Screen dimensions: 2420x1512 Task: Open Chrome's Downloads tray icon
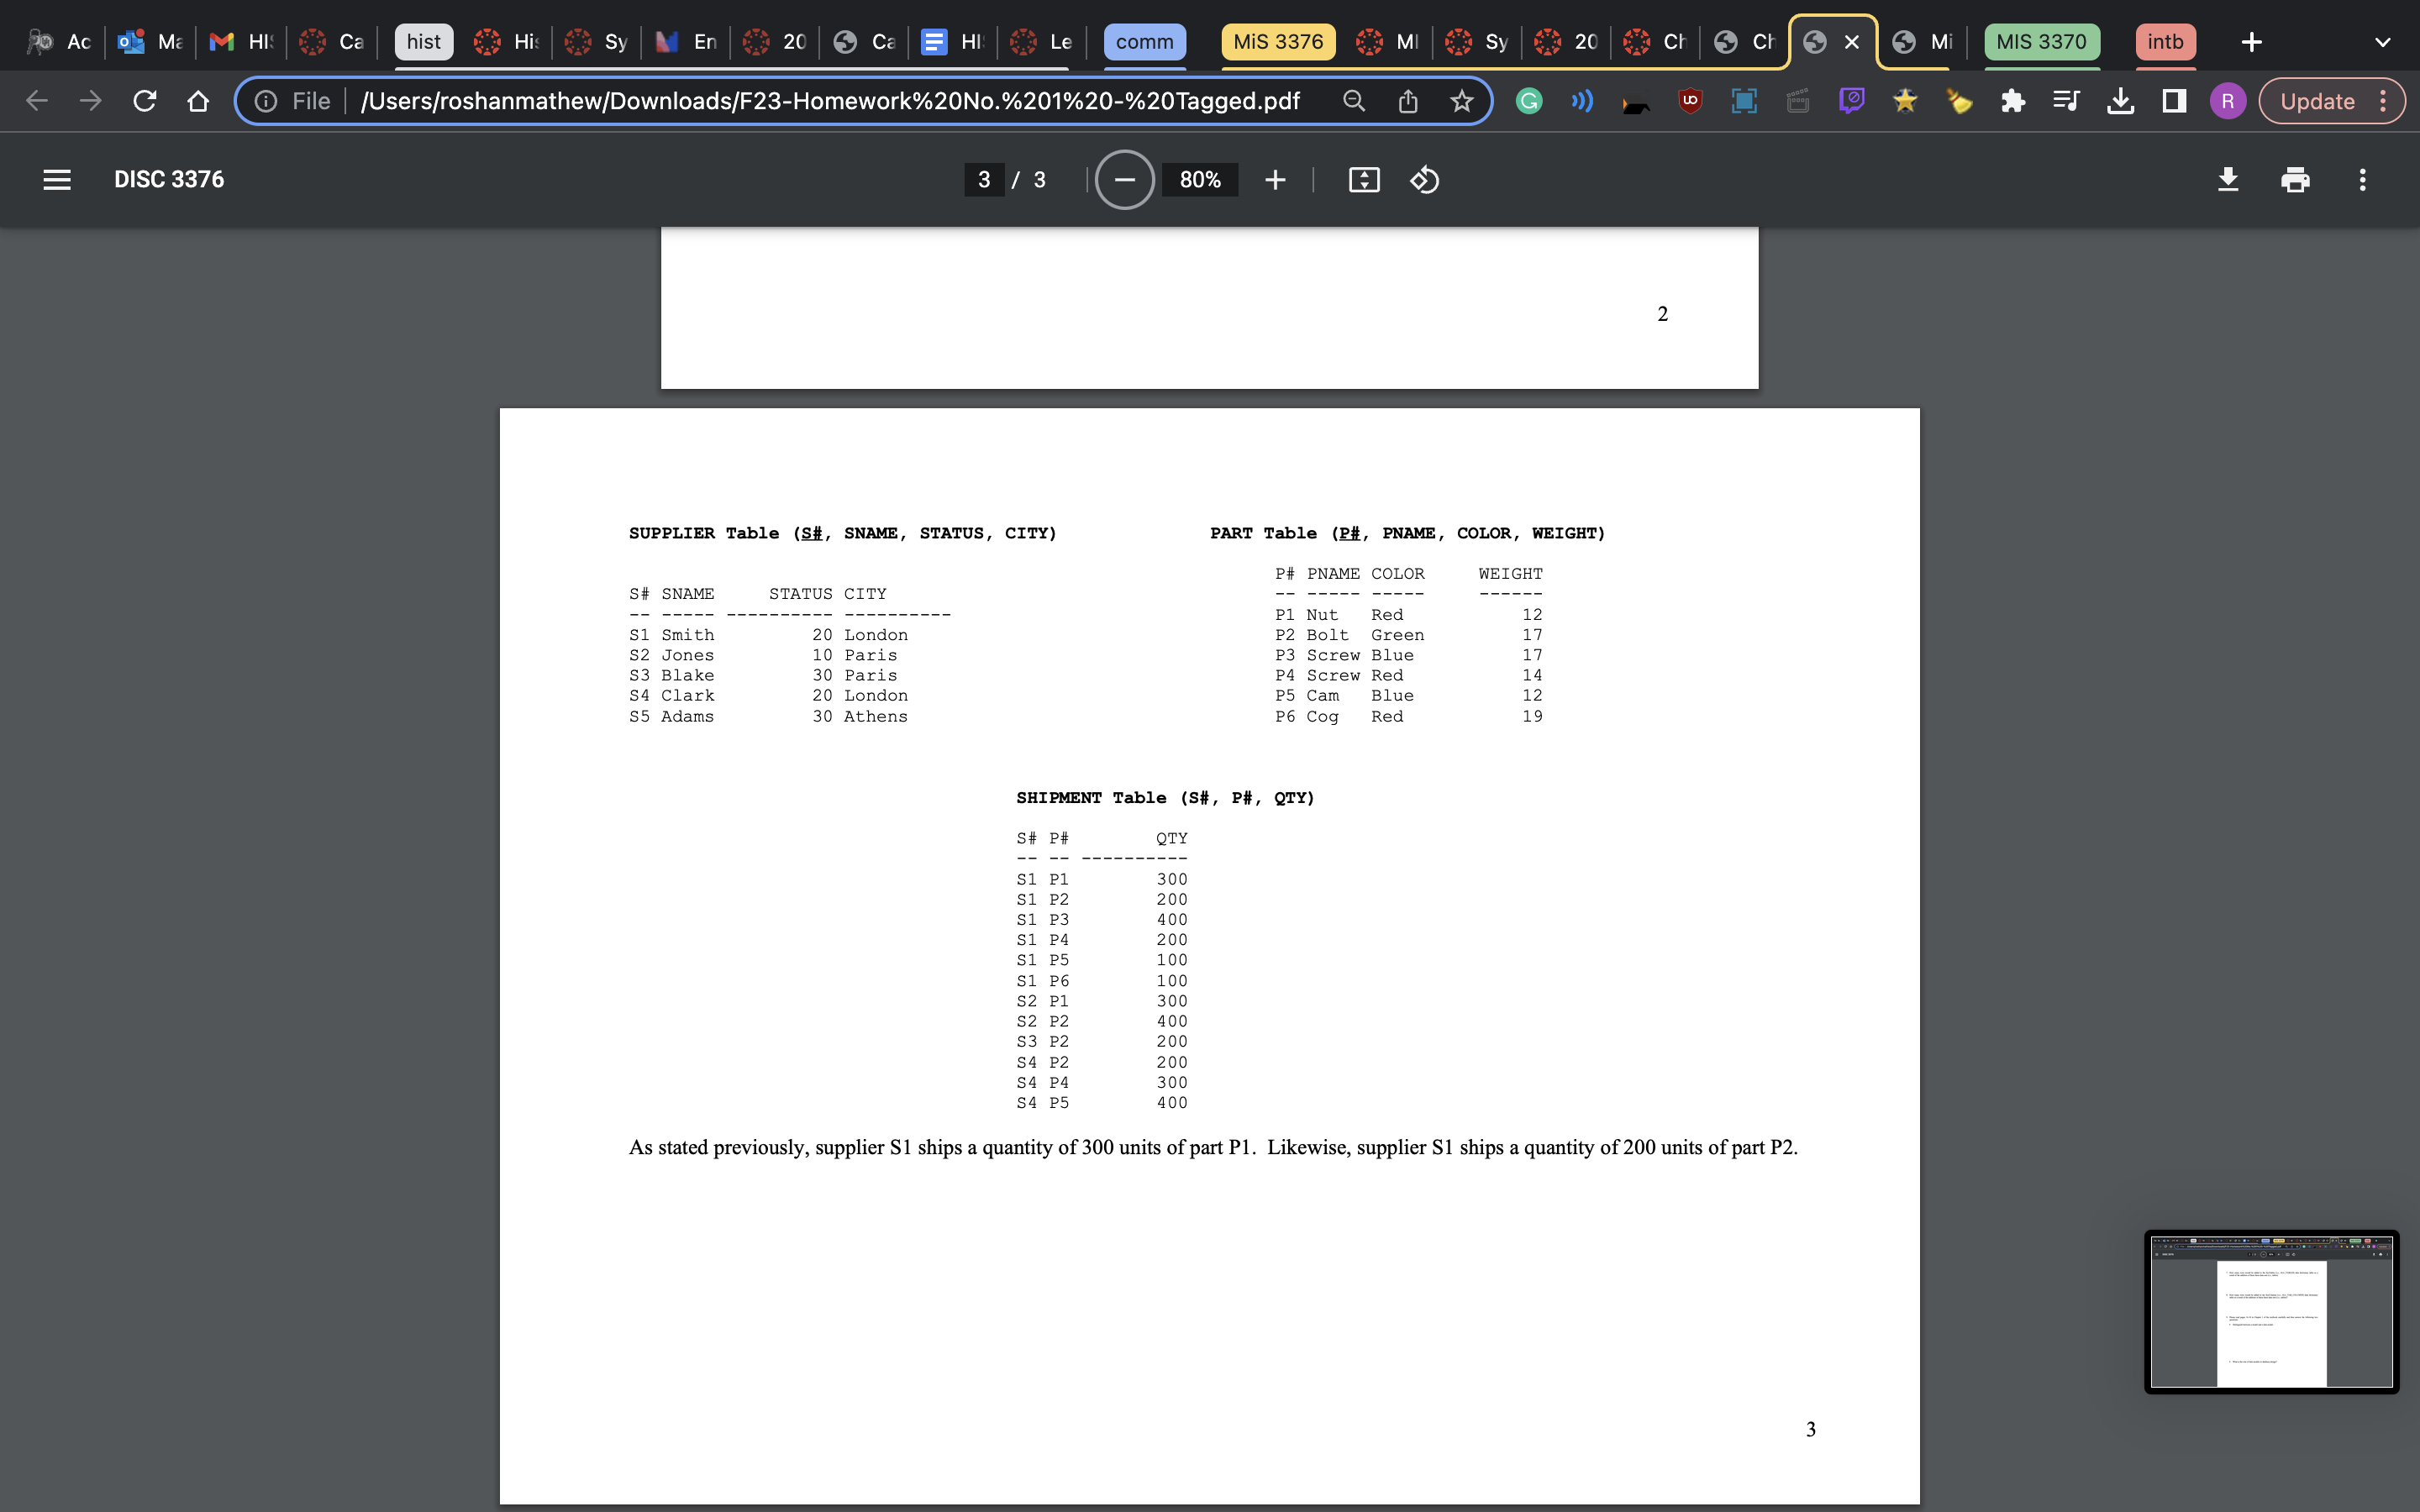pyautogui.click(x=2120, y=100)
